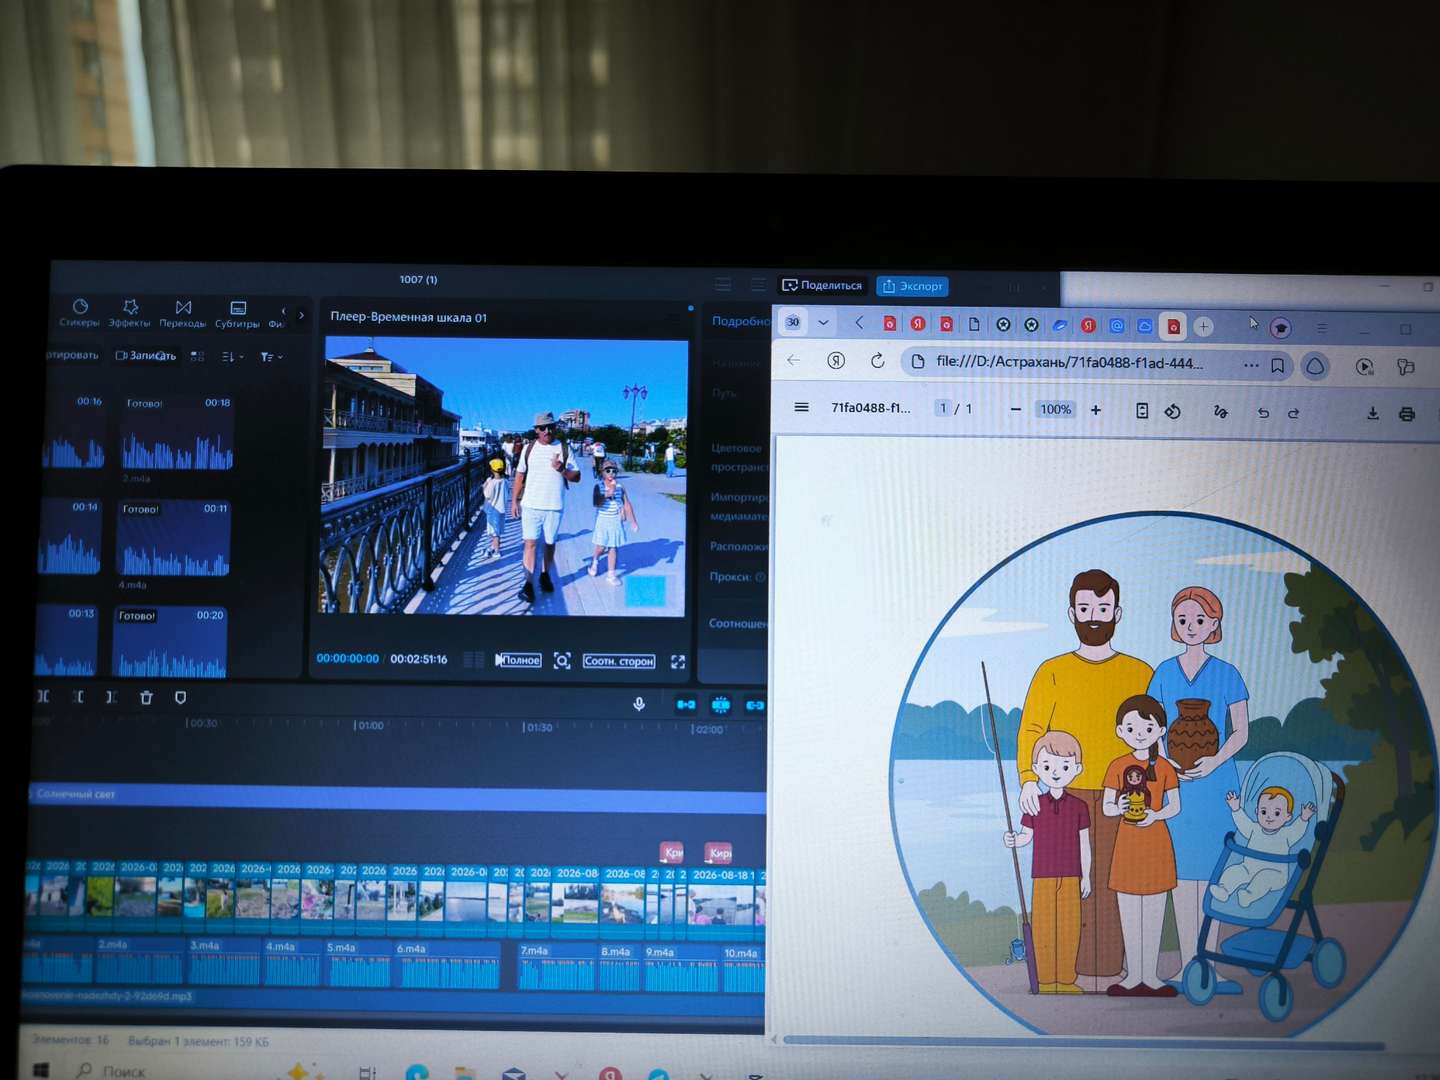Screen dimensions: 1440x1080
Task: Toggle the first blue link button beside microphone
Action: point(686,705)
